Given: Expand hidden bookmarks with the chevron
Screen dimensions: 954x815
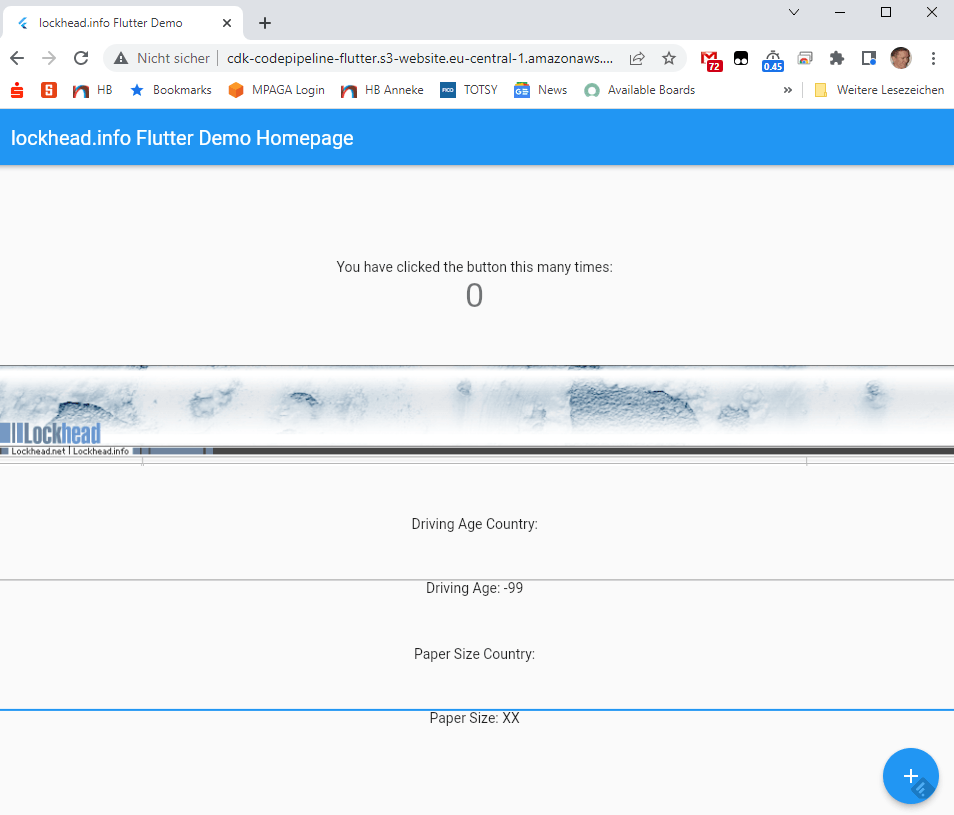Looking at the screenshot, I should pyautogui.click(x=788, y=90).
